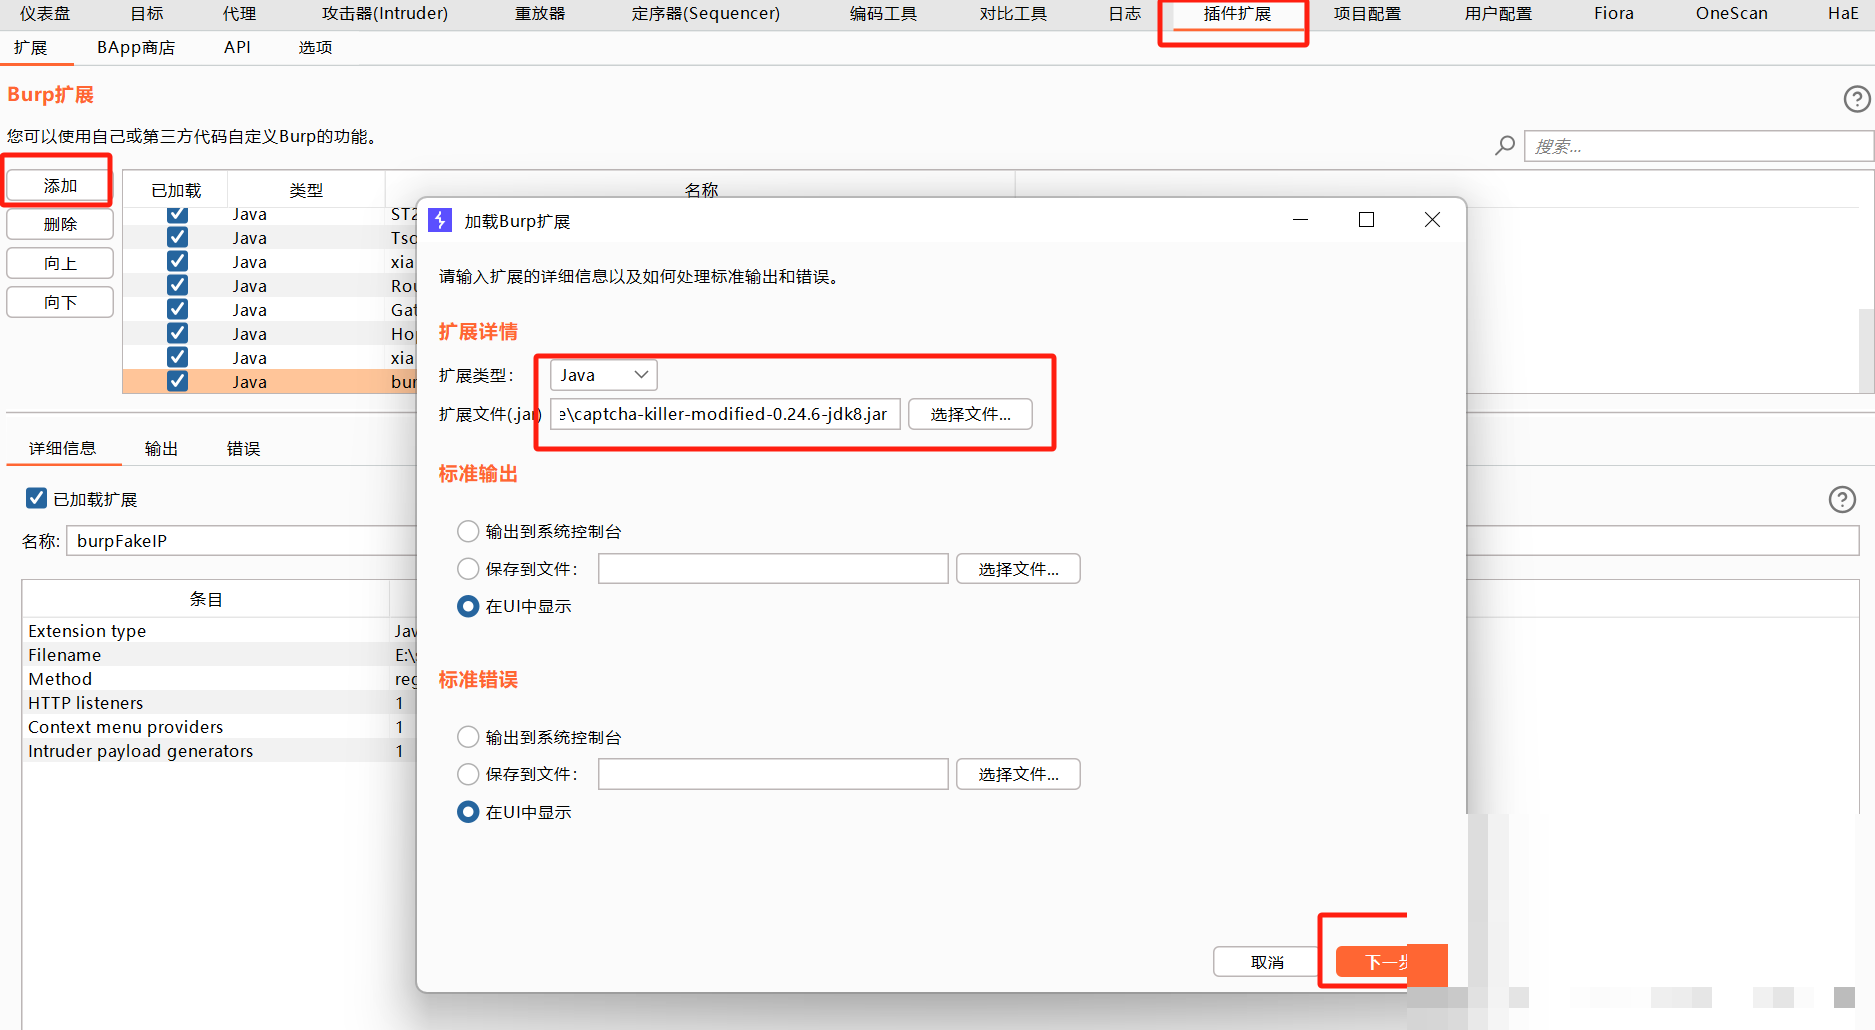The image size is (1875, 1030).
Task: Click 选择文件 for extension jar file
Action: click(x=970, y=414)
